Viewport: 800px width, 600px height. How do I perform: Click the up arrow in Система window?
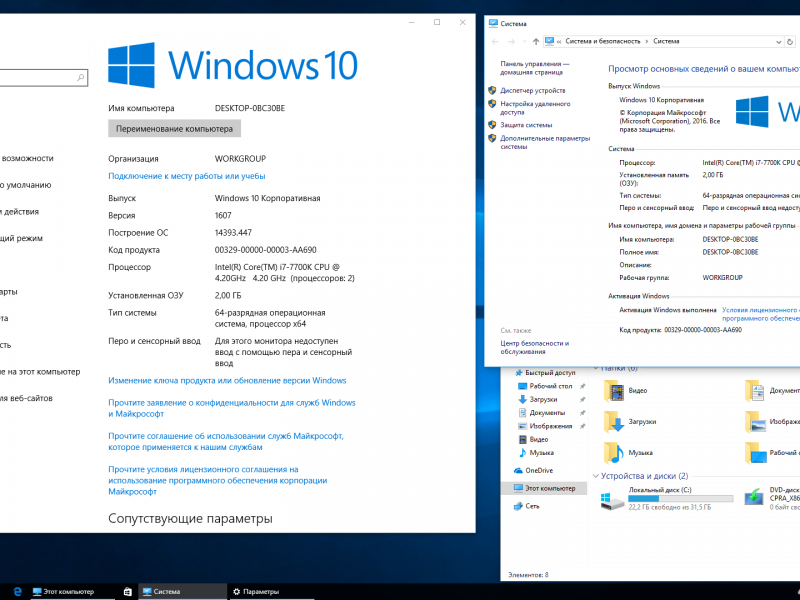536,42
